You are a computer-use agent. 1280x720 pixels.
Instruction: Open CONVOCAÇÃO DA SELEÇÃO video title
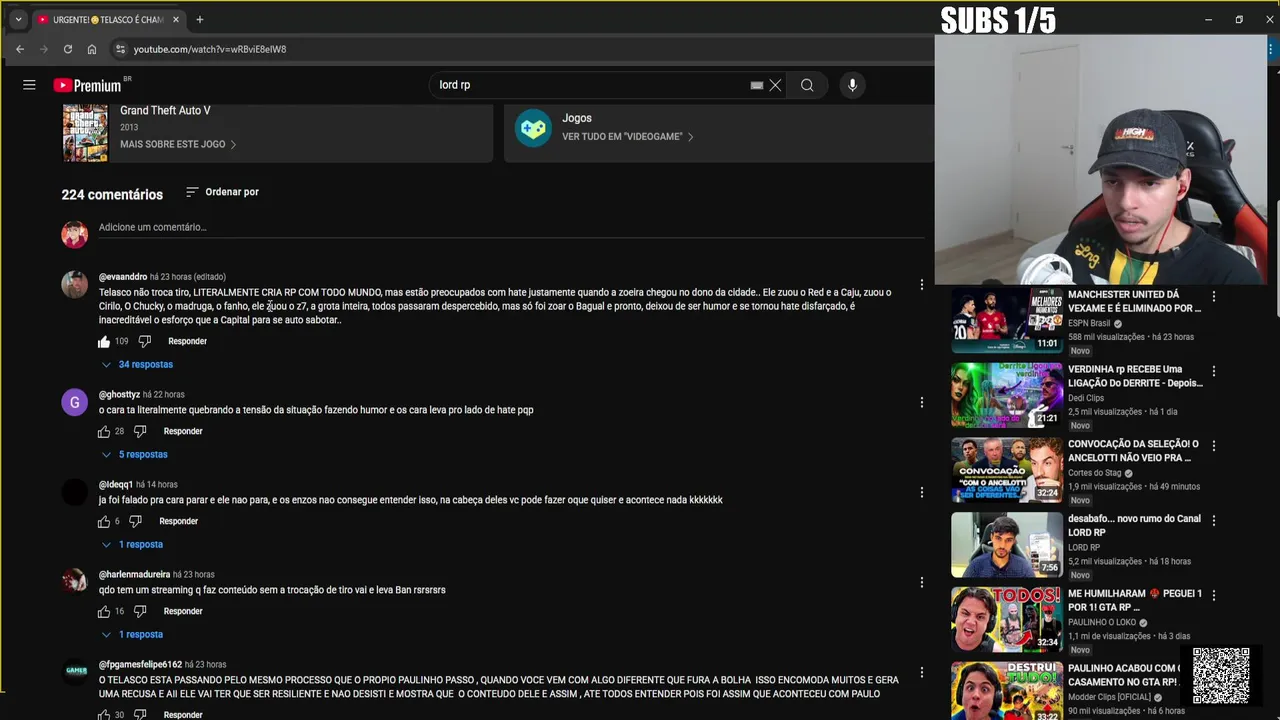click(x=1133, y=450)
